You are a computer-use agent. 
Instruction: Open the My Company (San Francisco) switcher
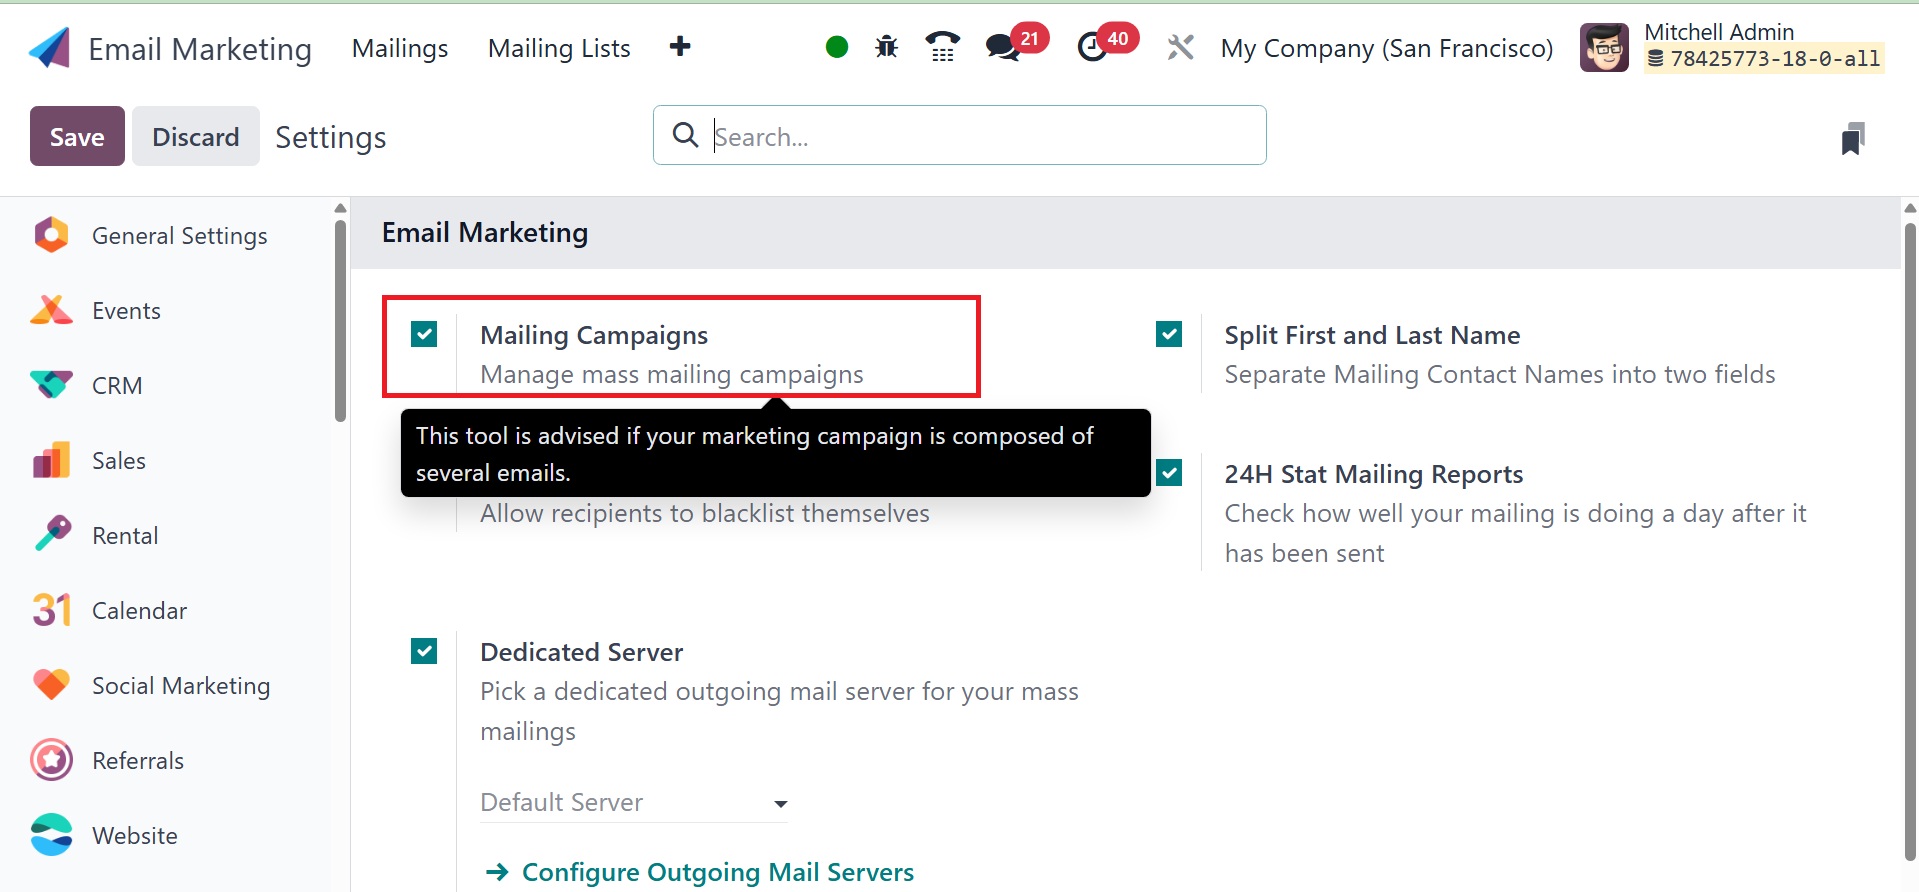(1386, 48)
